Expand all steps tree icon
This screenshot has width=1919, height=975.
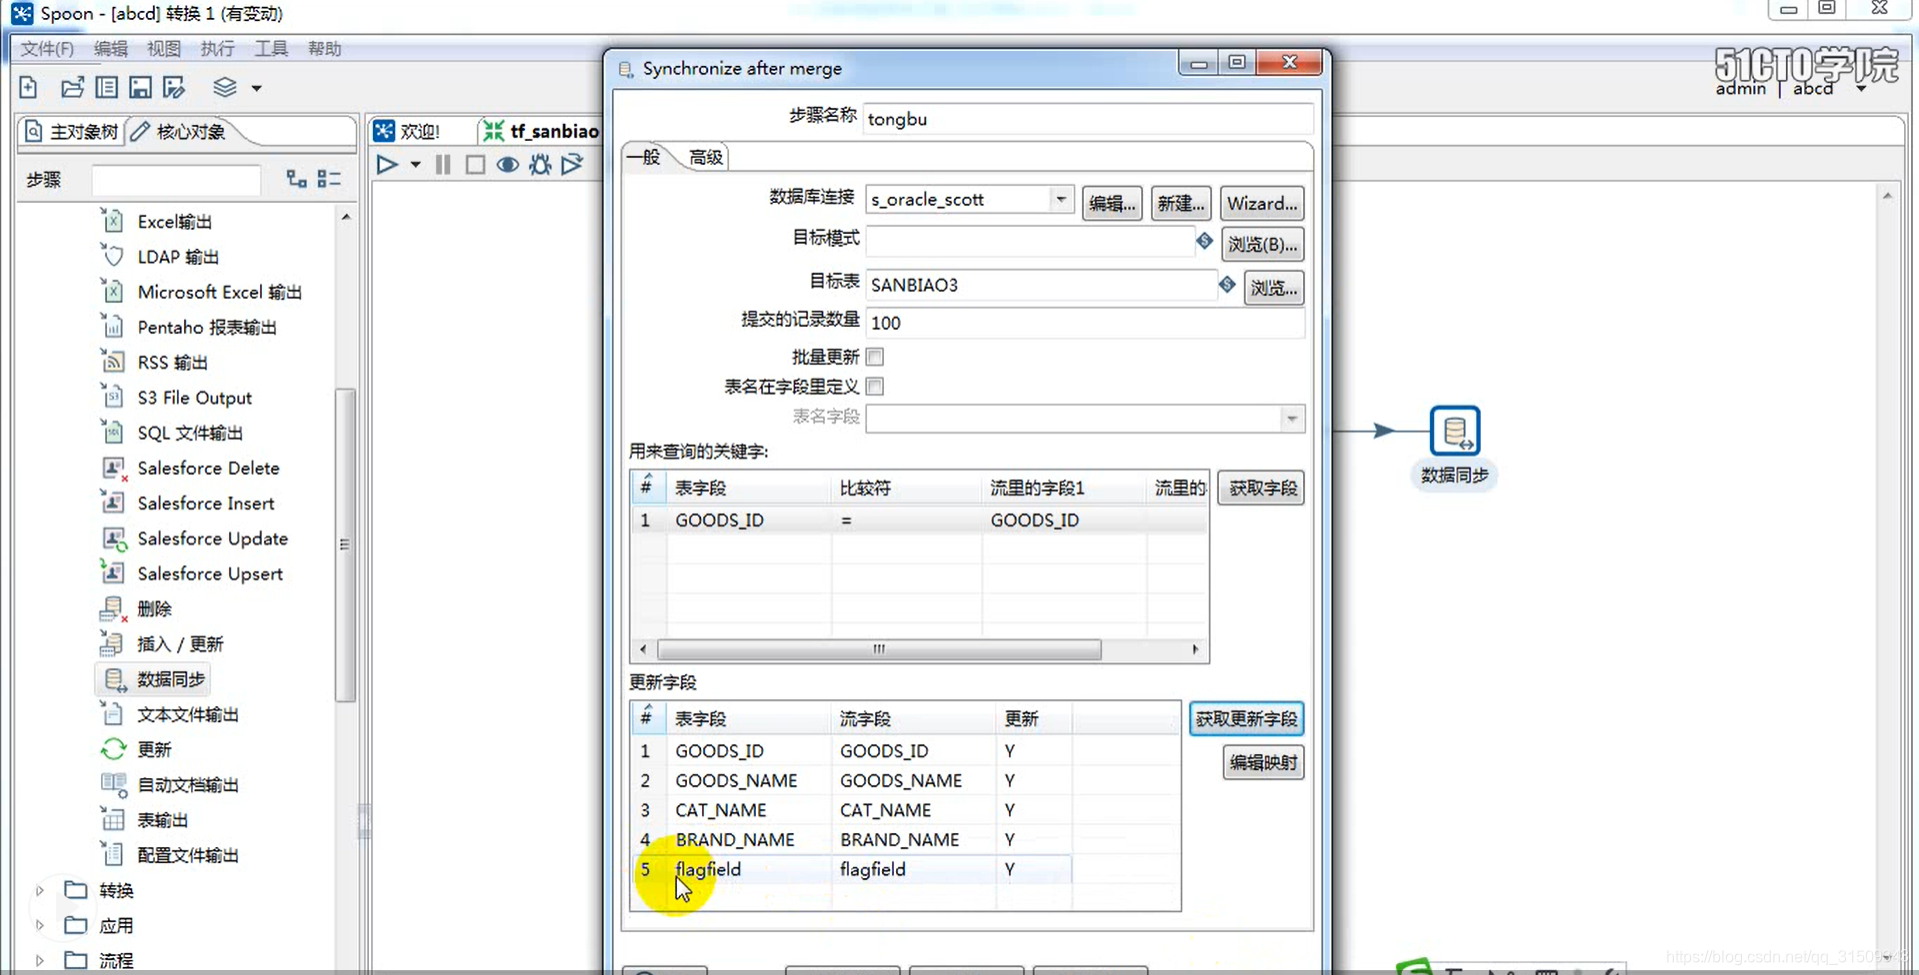[296, 179]
